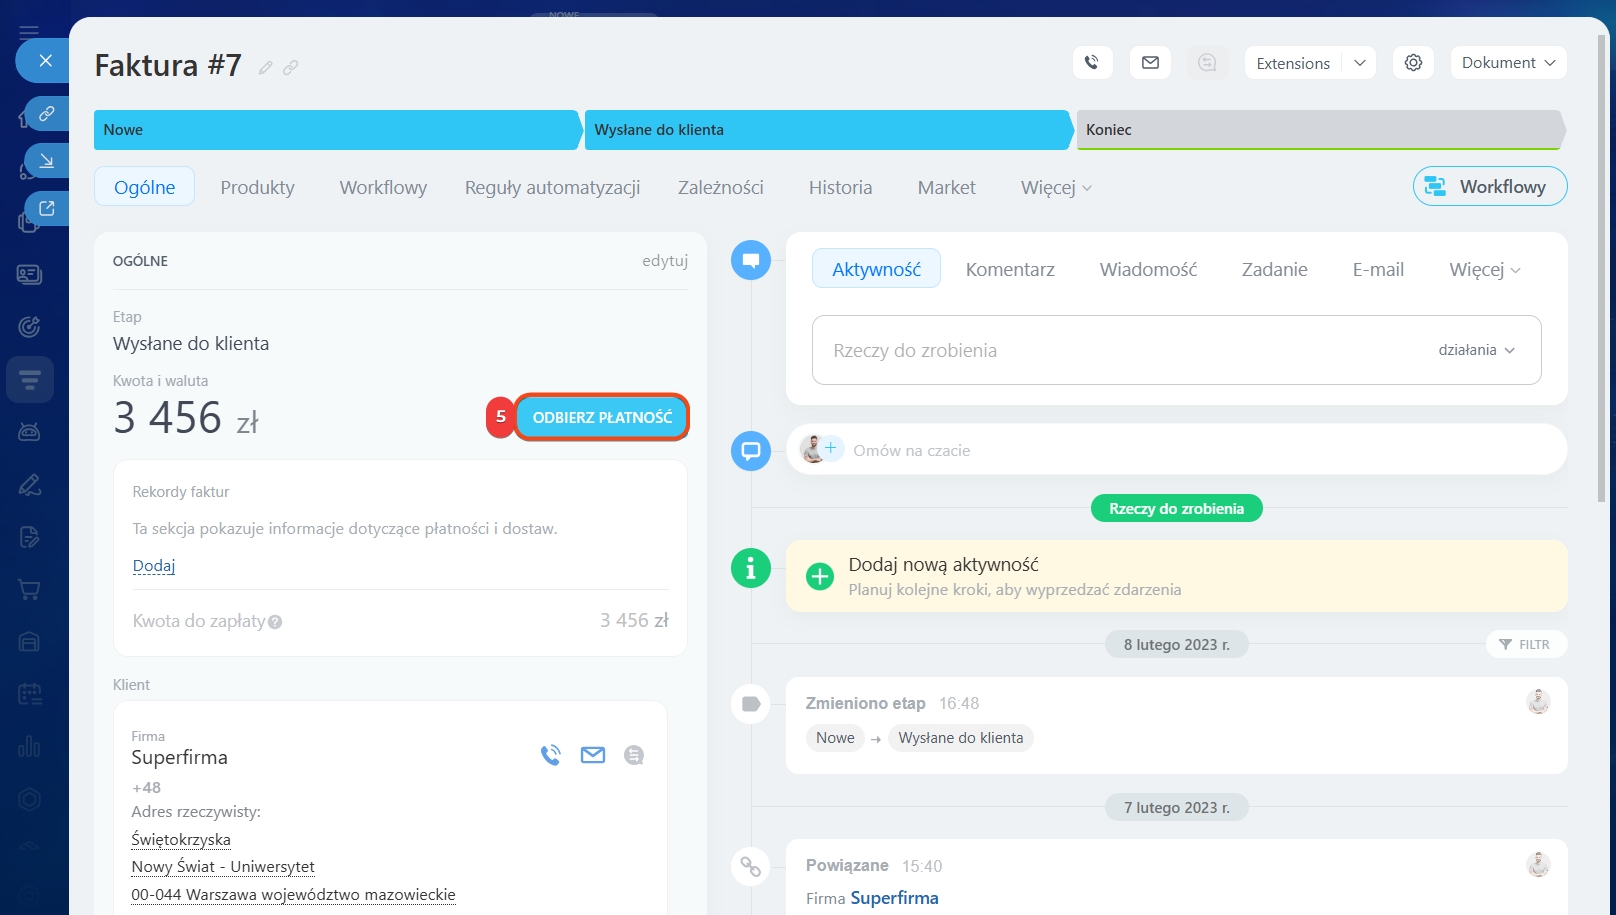Click the pencil edit icon beside Faktura #7
This screenshot has width=1616, height=915.
click(265, 68)
